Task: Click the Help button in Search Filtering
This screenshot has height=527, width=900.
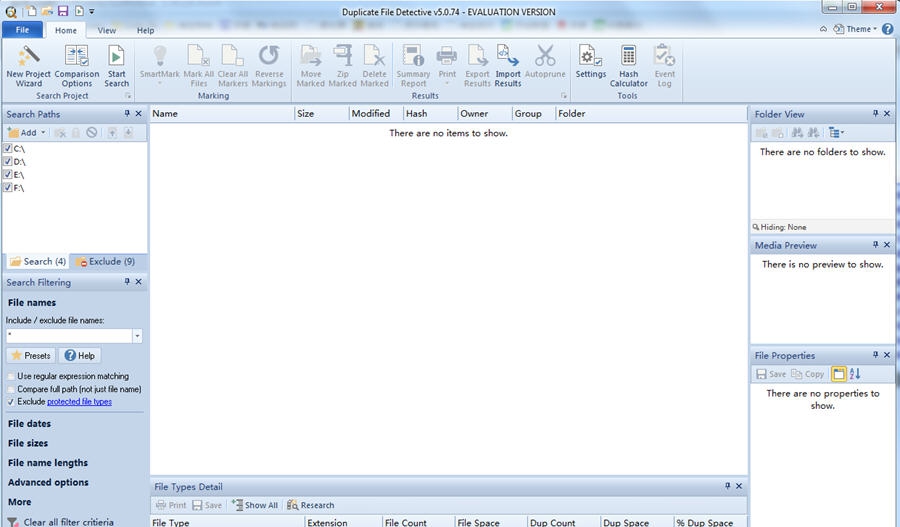Action: tap(80, 355)
